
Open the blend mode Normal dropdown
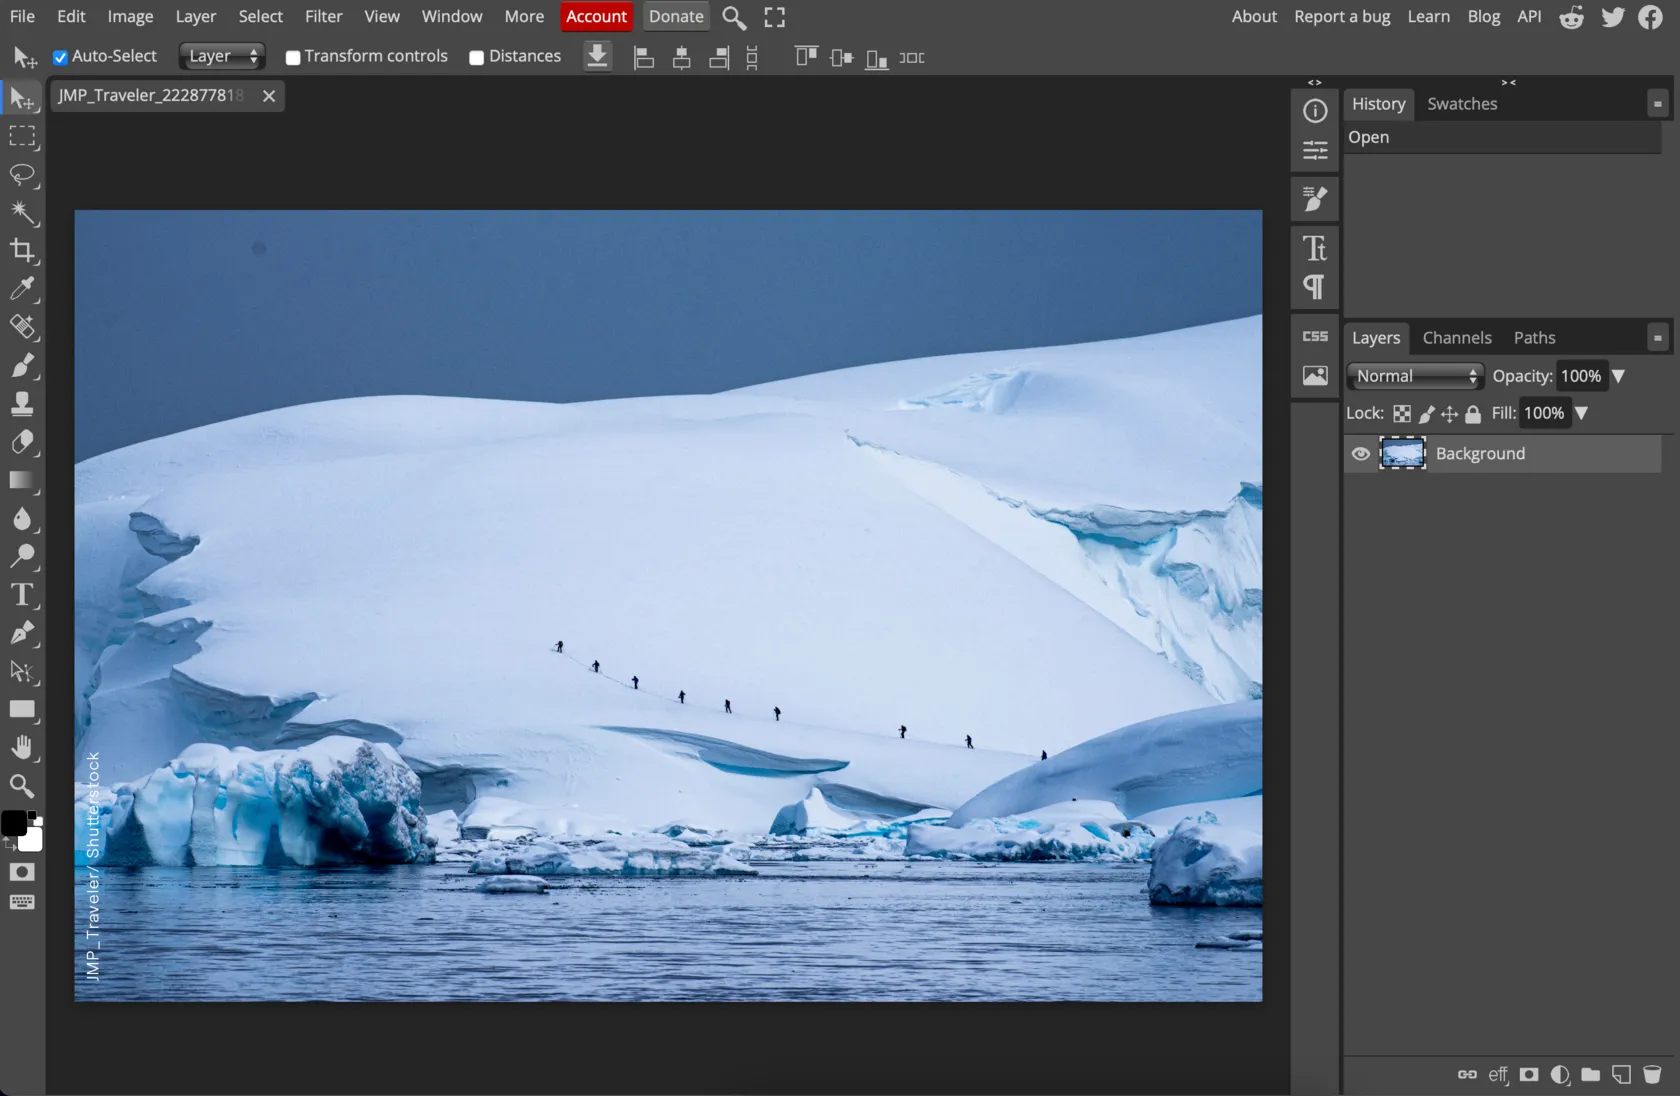pyautogui.click(x=1414, y=376)
